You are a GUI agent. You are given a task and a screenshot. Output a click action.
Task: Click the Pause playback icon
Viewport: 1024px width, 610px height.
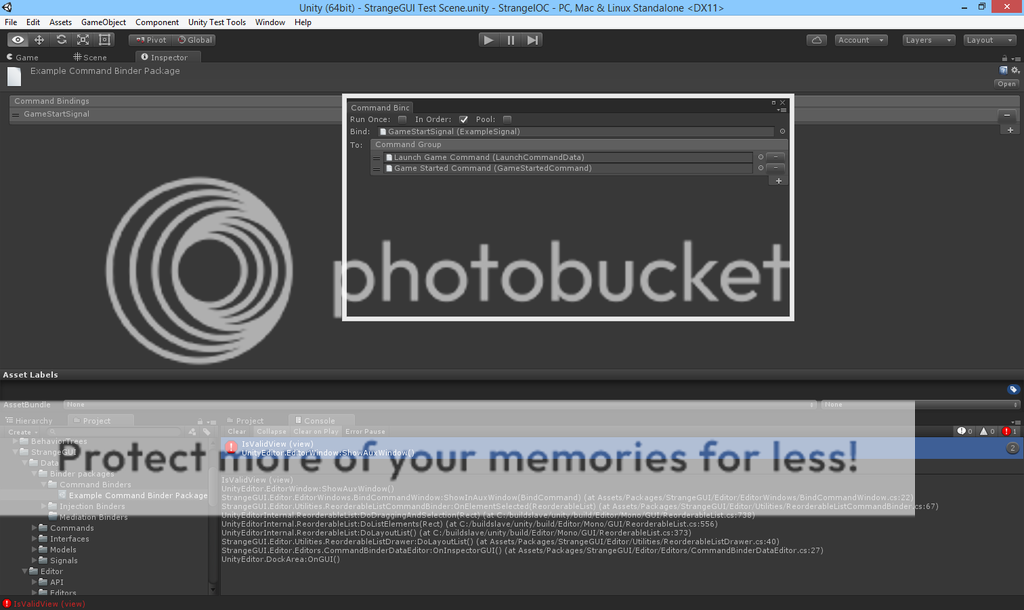tap(510, 39)
